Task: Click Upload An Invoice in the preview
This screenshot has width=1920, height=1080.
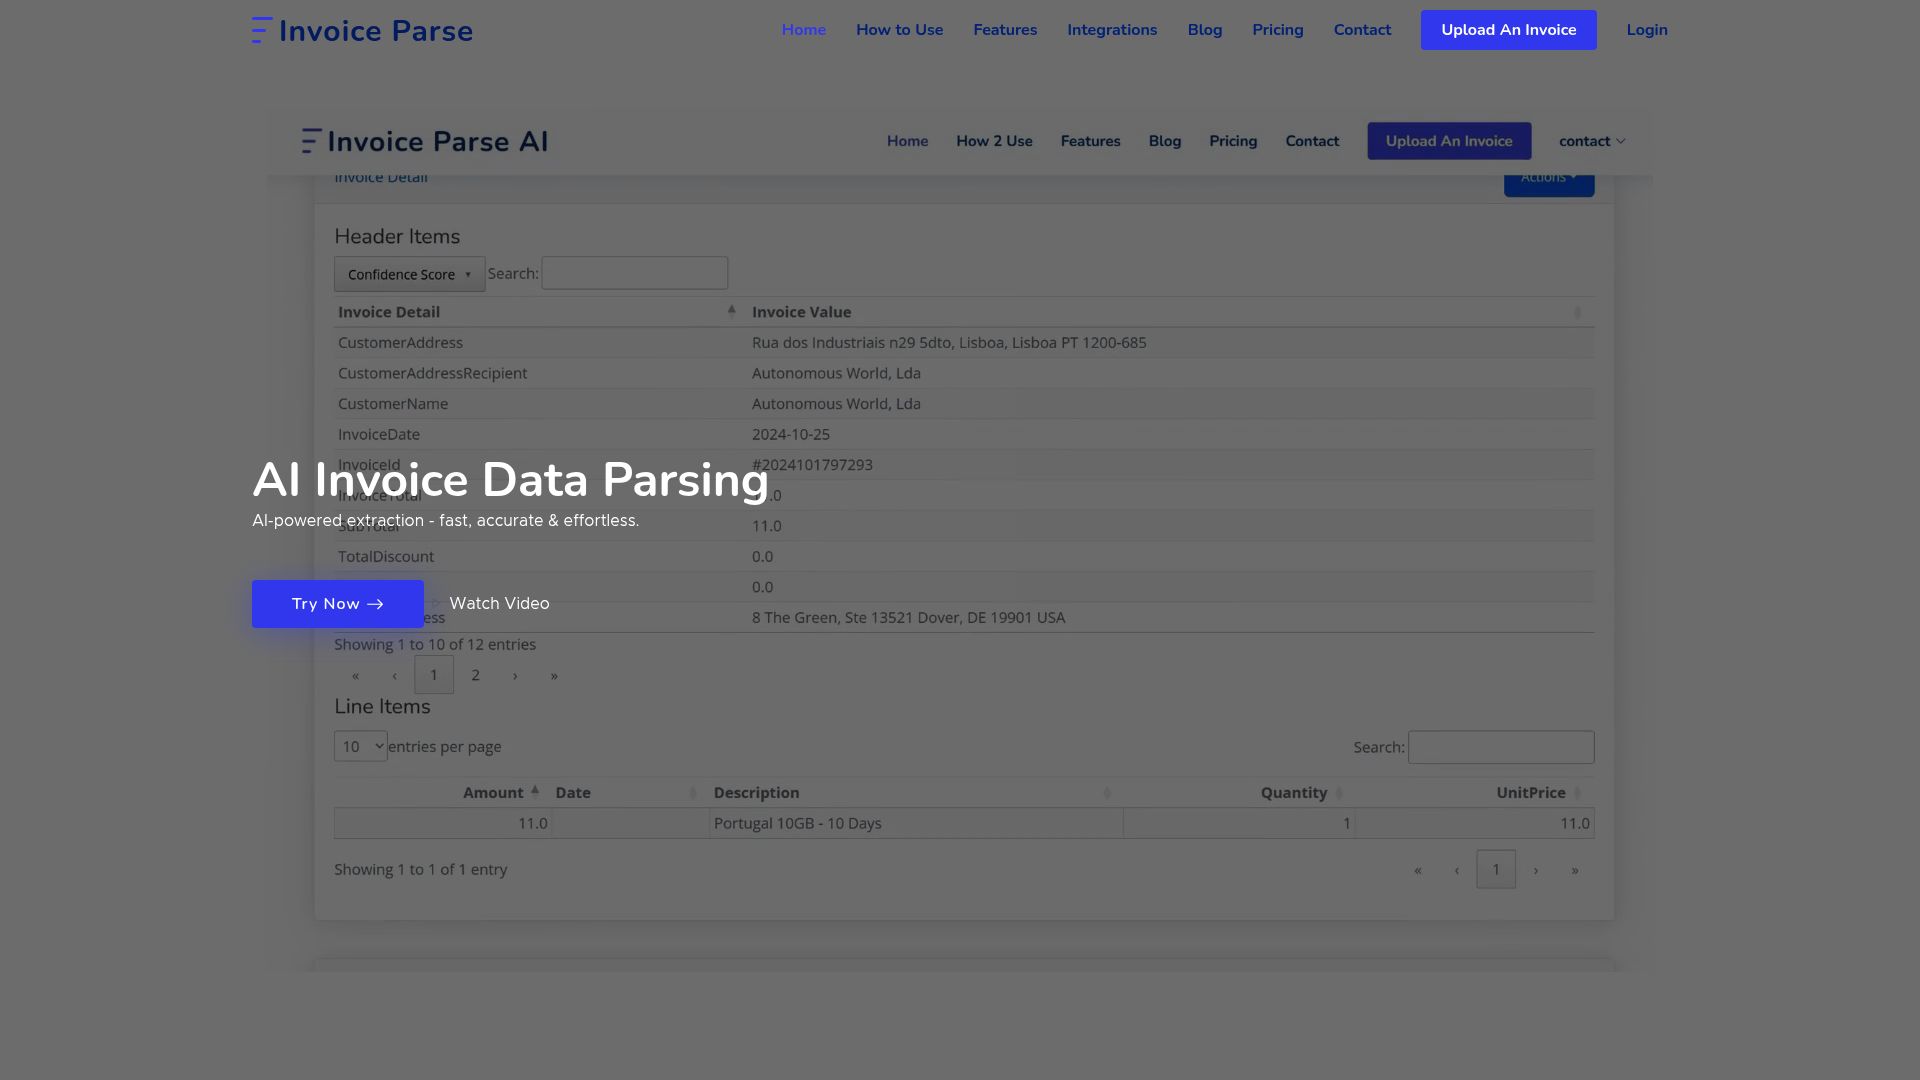Action: coord(1449,141)
